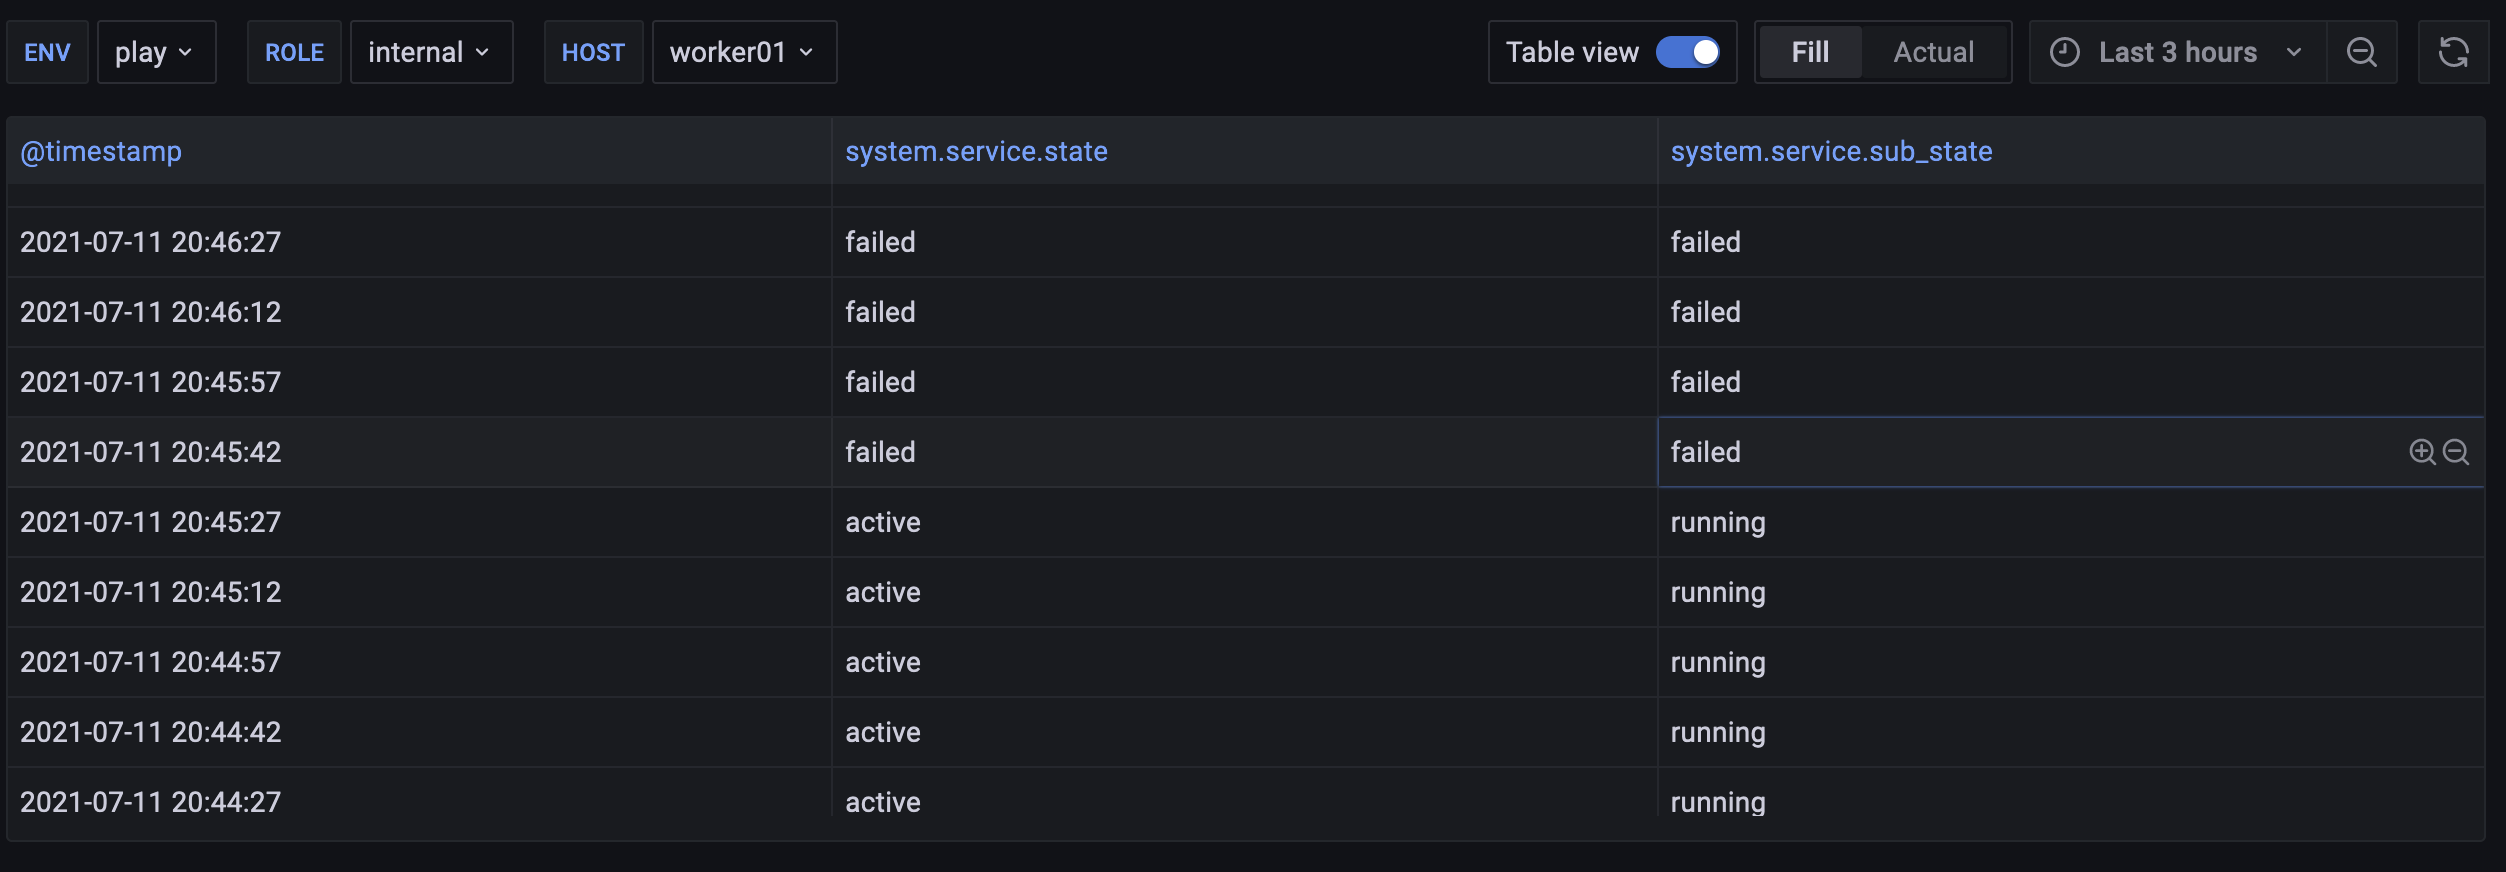This screenshot has height=872, width=2506.
Task: Select timestamp 2021-07-11 20:45:57 cell
Action: point(419,382)
